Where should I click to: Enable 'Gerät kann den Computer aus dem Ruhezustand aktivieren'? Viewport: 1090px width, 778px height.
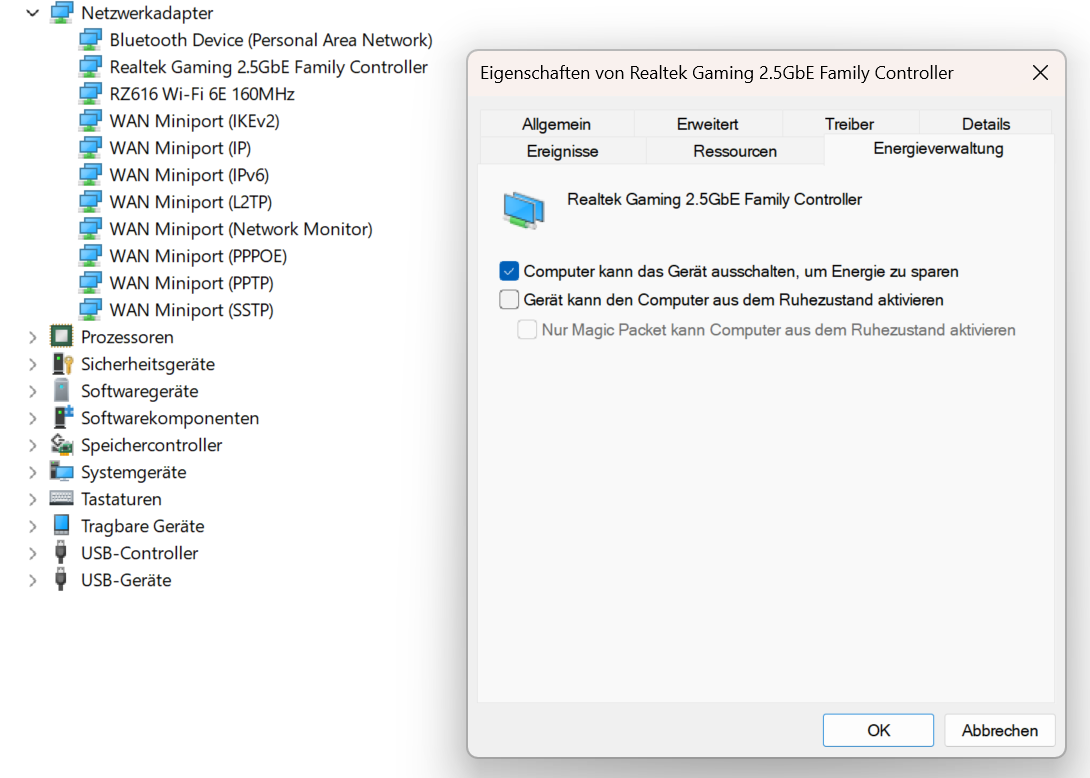coord(509,300)
